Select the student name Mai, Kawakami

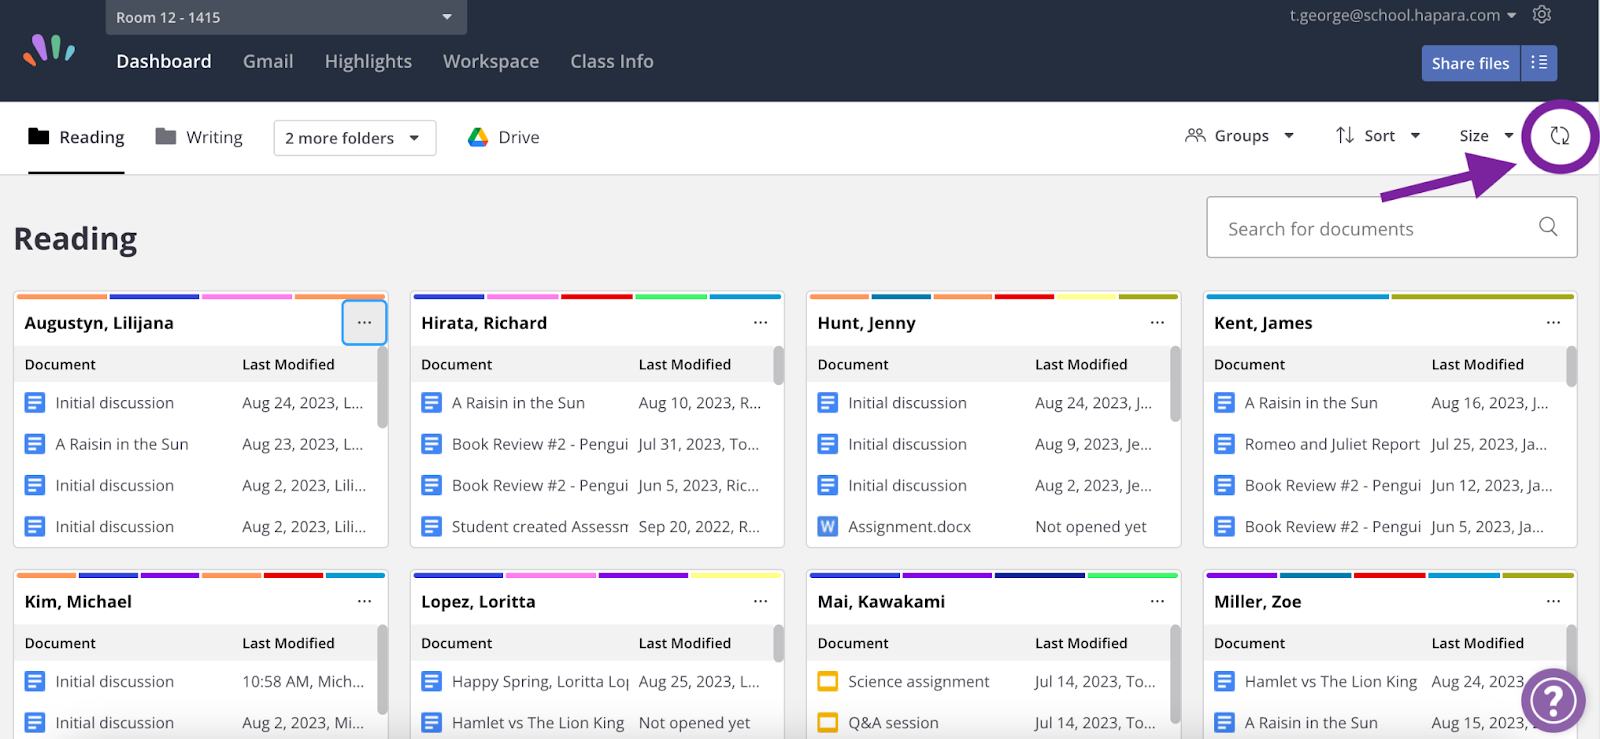pyautogui.click(x=881, y=601)
